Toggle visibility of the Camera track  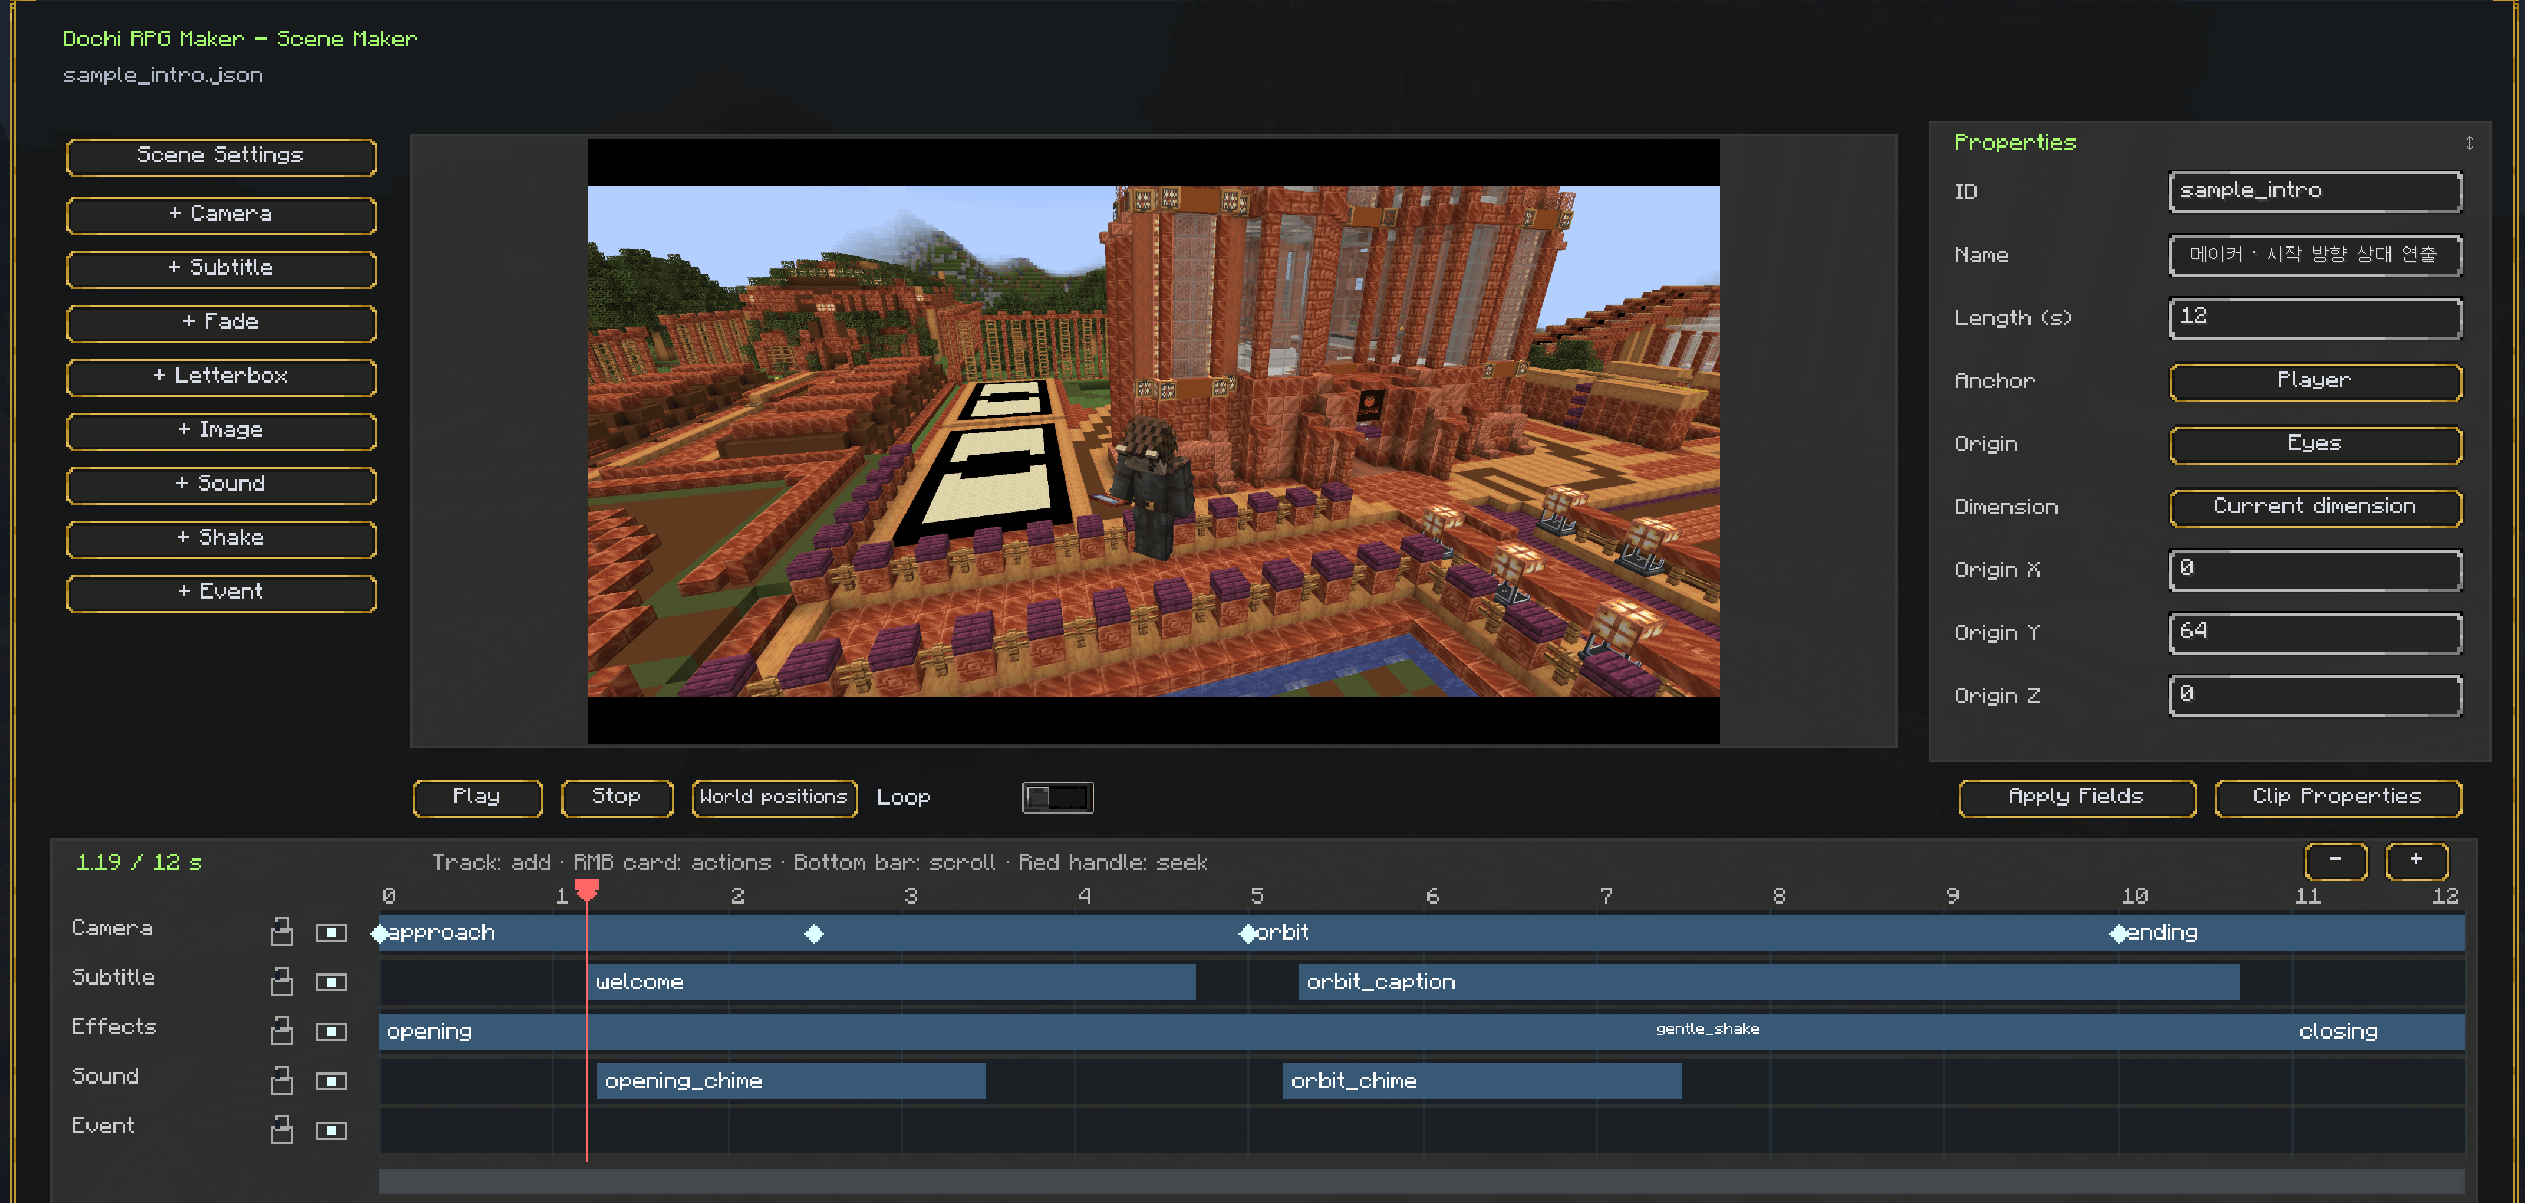tap(331, 932)
